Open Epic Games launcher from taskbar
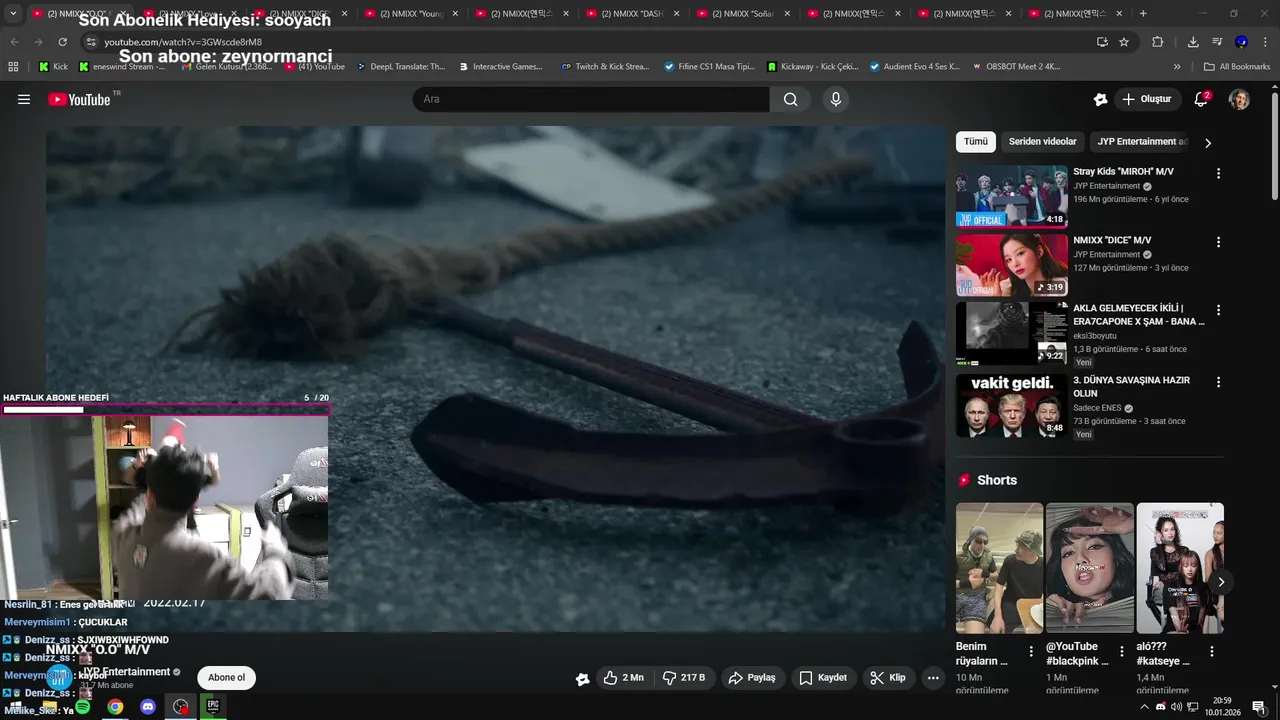Viewport: 1280px width, 720px height. (x=213, y=706)
